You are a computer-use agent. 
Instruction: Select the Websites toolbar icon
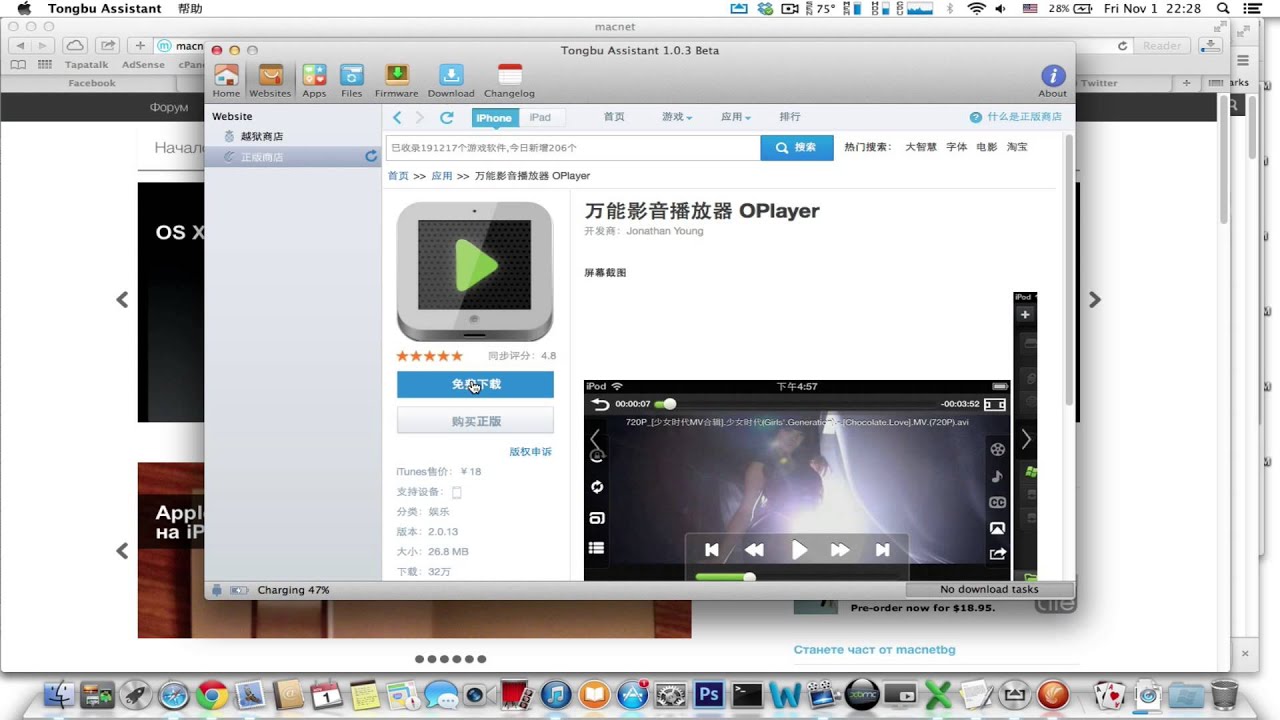270,80
